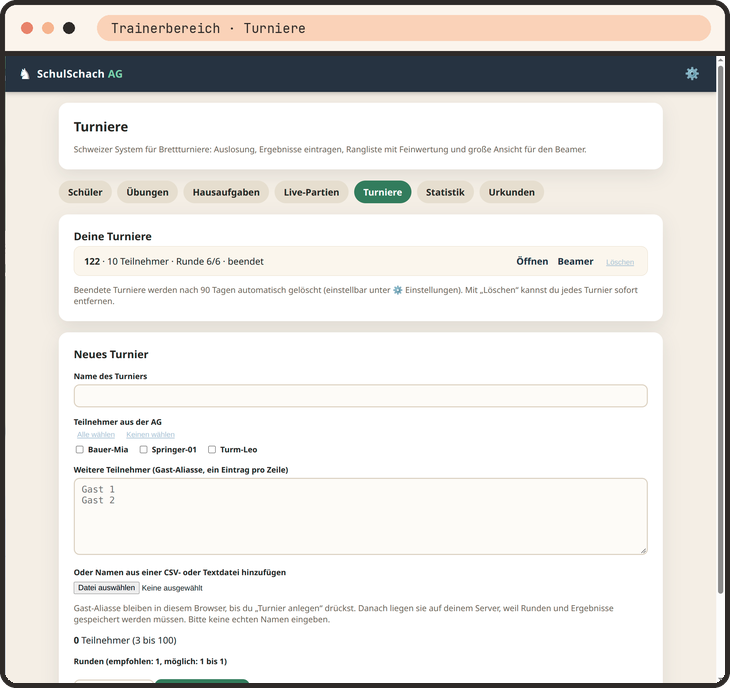Open settings via the gear icon in header

pos(692,74)
